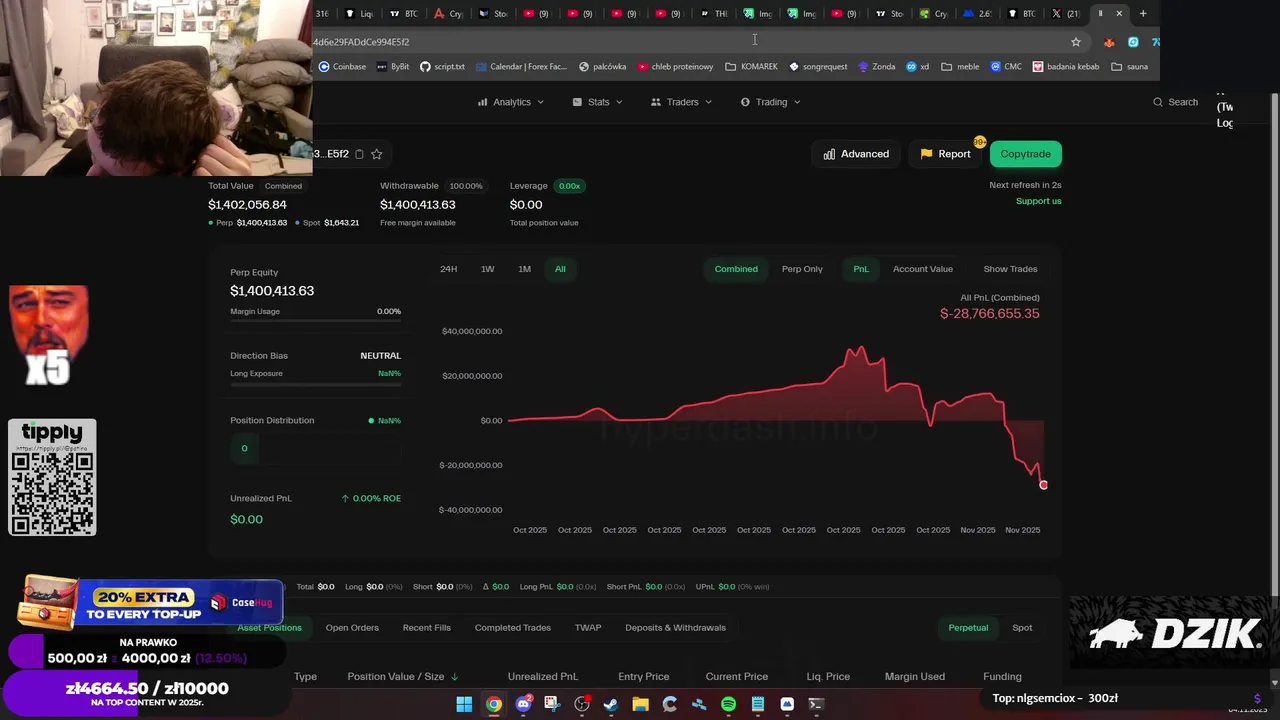Image resolution: width=1280 pixels, height=720 pixels.
Task: Show Account Value on chart
Action: (x=923, y=269)
